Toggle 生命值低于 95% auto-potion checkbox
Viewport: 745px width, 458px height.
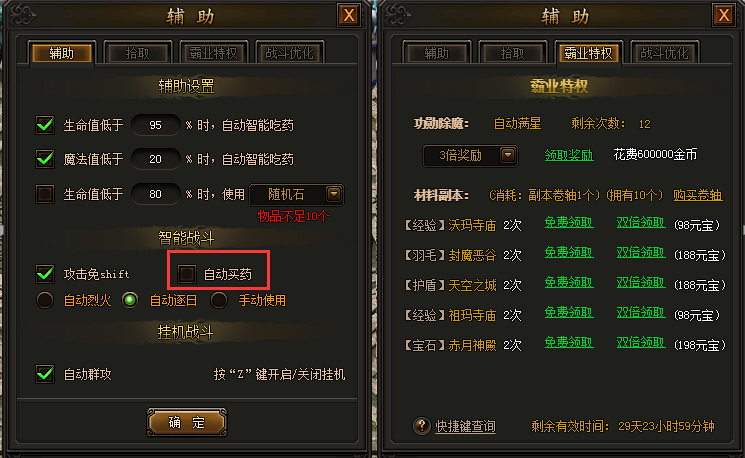[x=45, y=125]
